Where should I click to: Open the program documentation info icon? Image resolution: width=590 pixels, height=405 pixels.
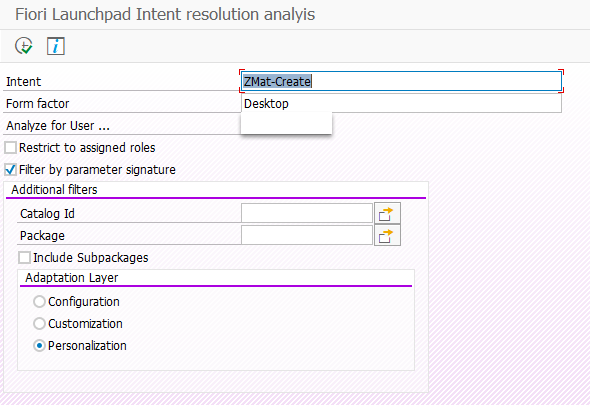[x=56, y=46]
